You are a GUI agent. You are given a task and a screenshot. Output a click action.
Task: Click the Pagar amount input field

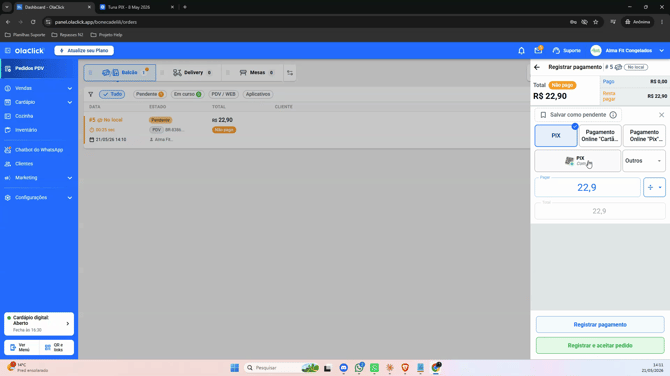click(587, 188)
